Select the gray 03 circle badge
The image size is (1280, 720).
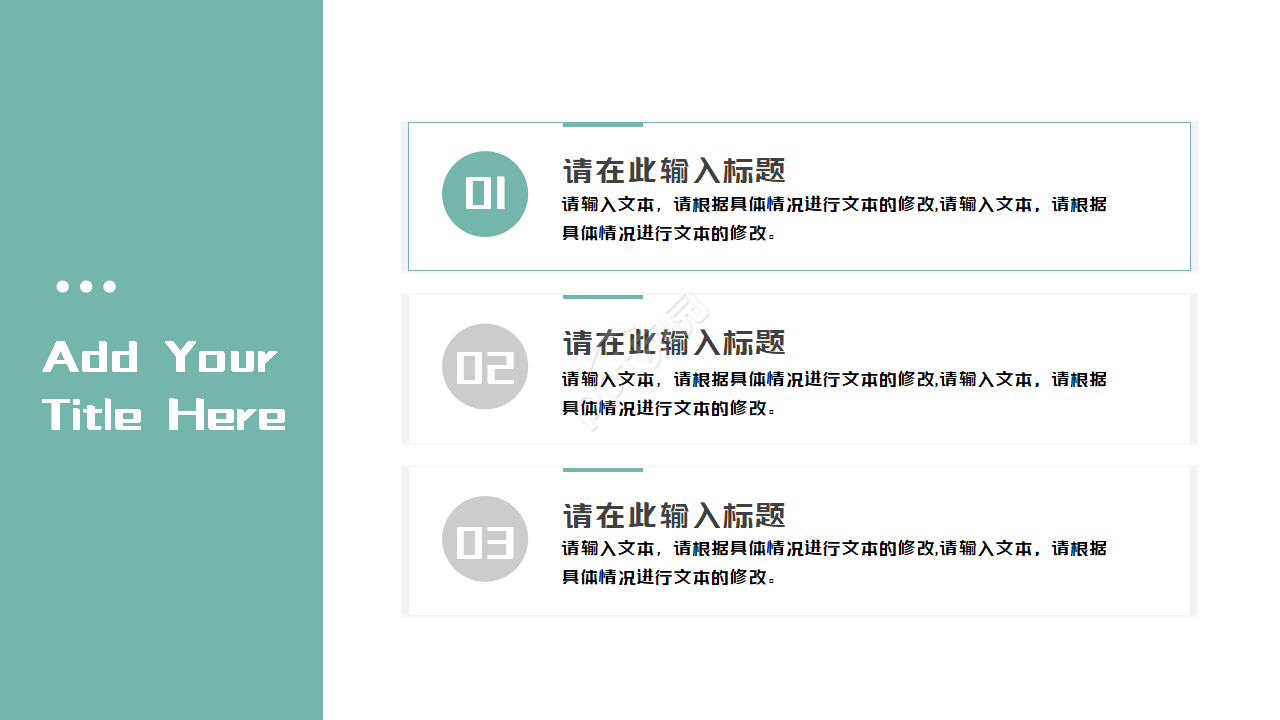(x=485, y=539)
